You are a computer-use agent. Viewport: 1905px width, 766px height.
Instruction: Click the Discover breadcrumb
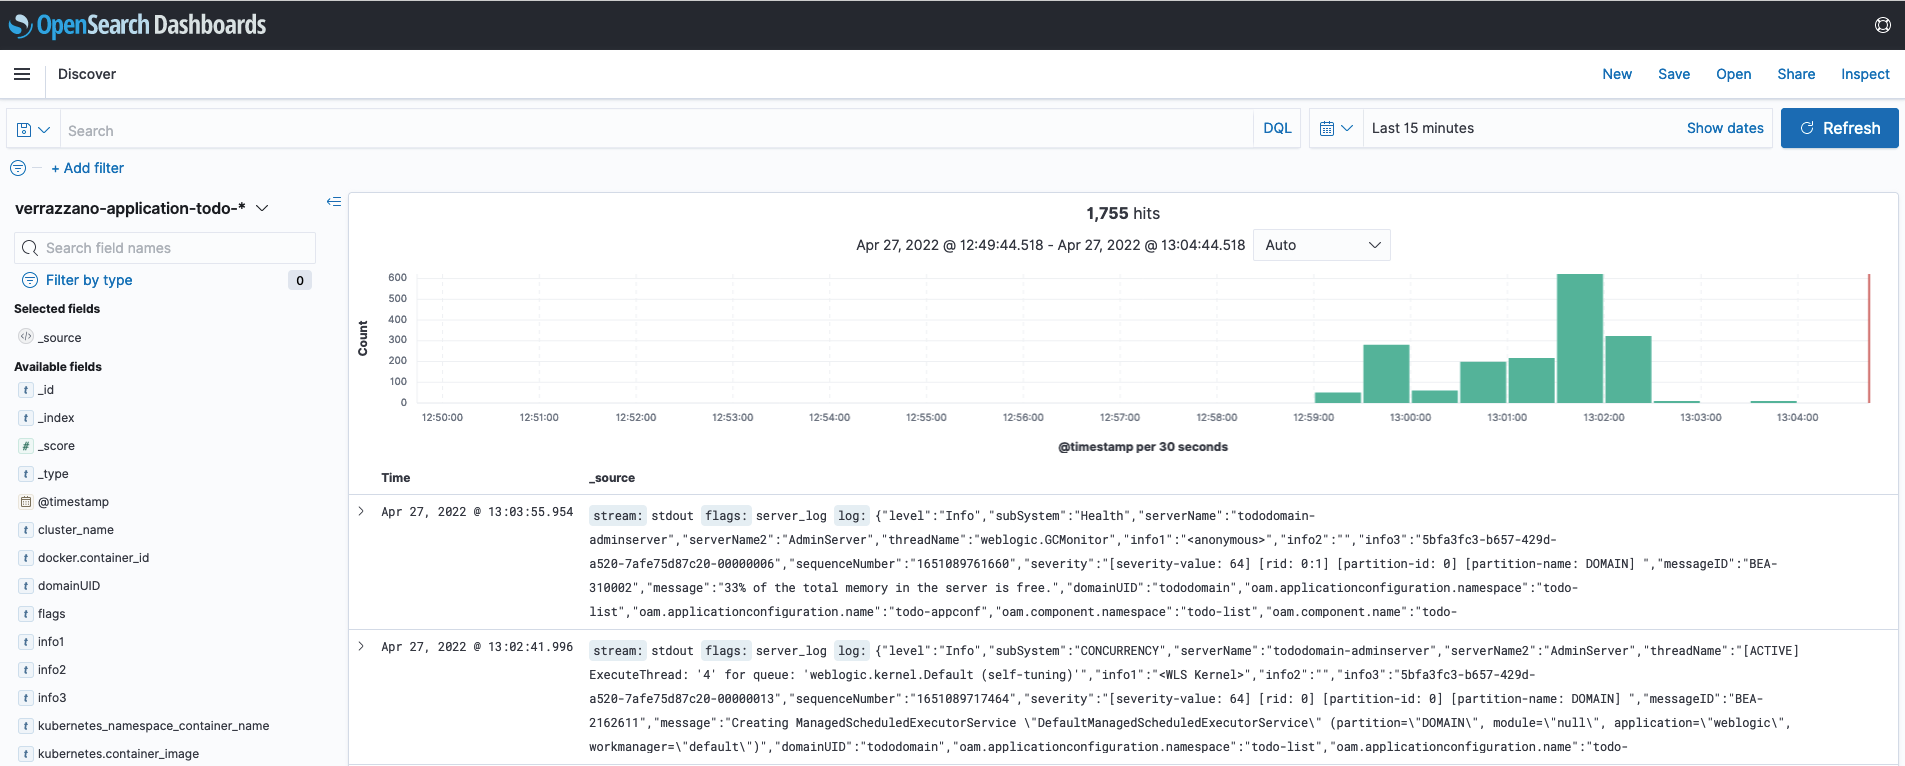87,74
